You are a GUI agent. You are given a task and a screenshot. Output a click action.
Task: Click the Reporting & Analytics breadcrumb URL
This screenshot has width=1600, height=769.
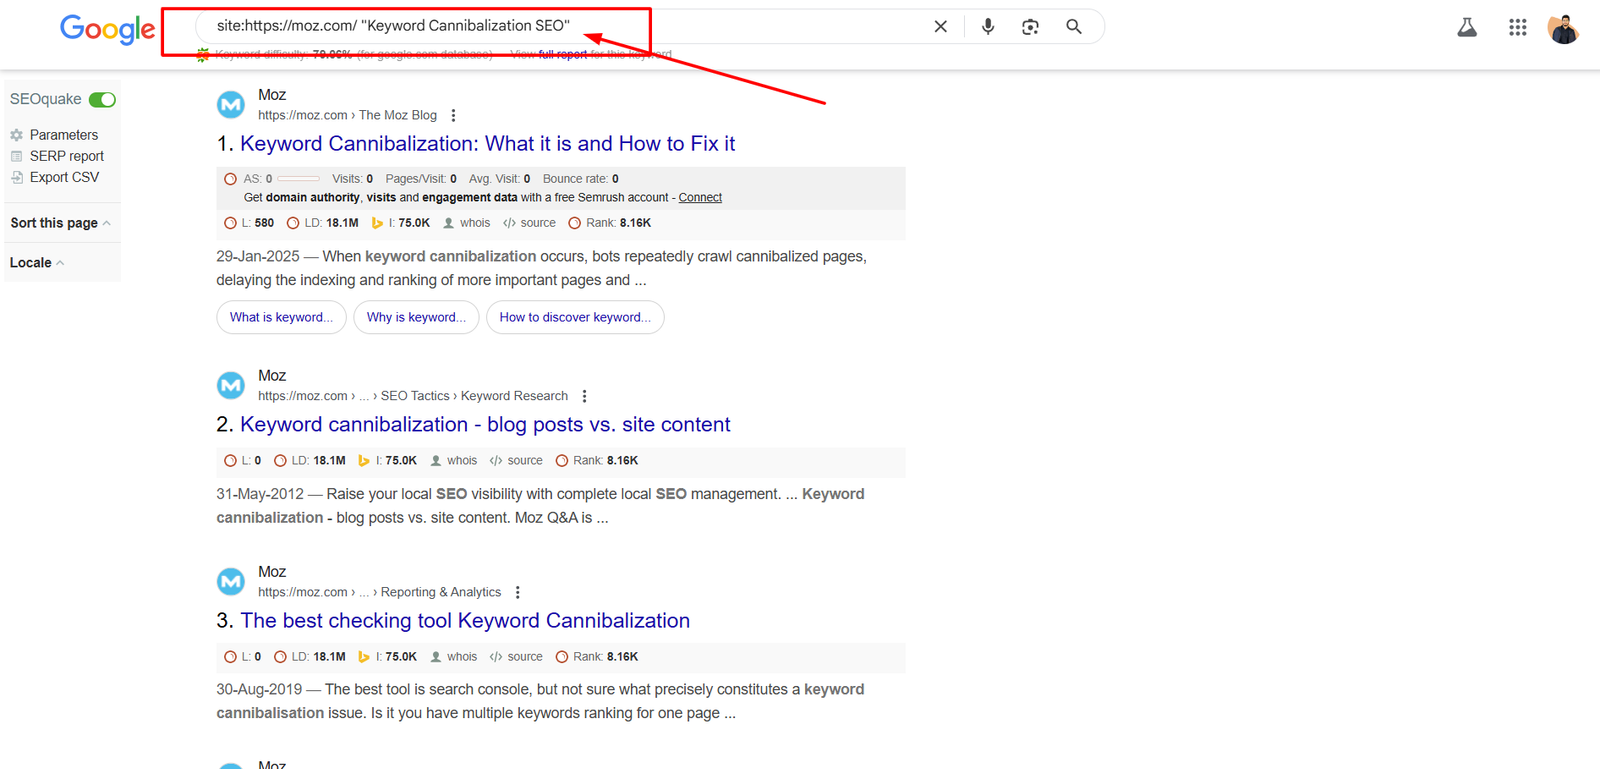(379, 593)
